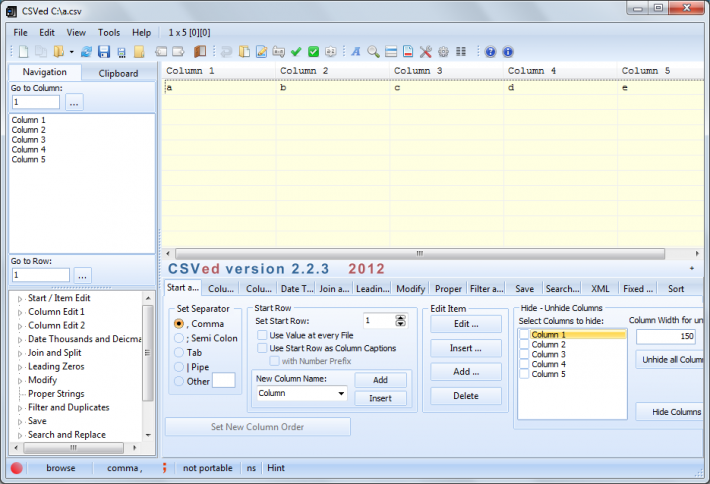The height and width of the screenshot is (484, 710).
Task: Open the Edit menu
Action: (x=47, y=33)
